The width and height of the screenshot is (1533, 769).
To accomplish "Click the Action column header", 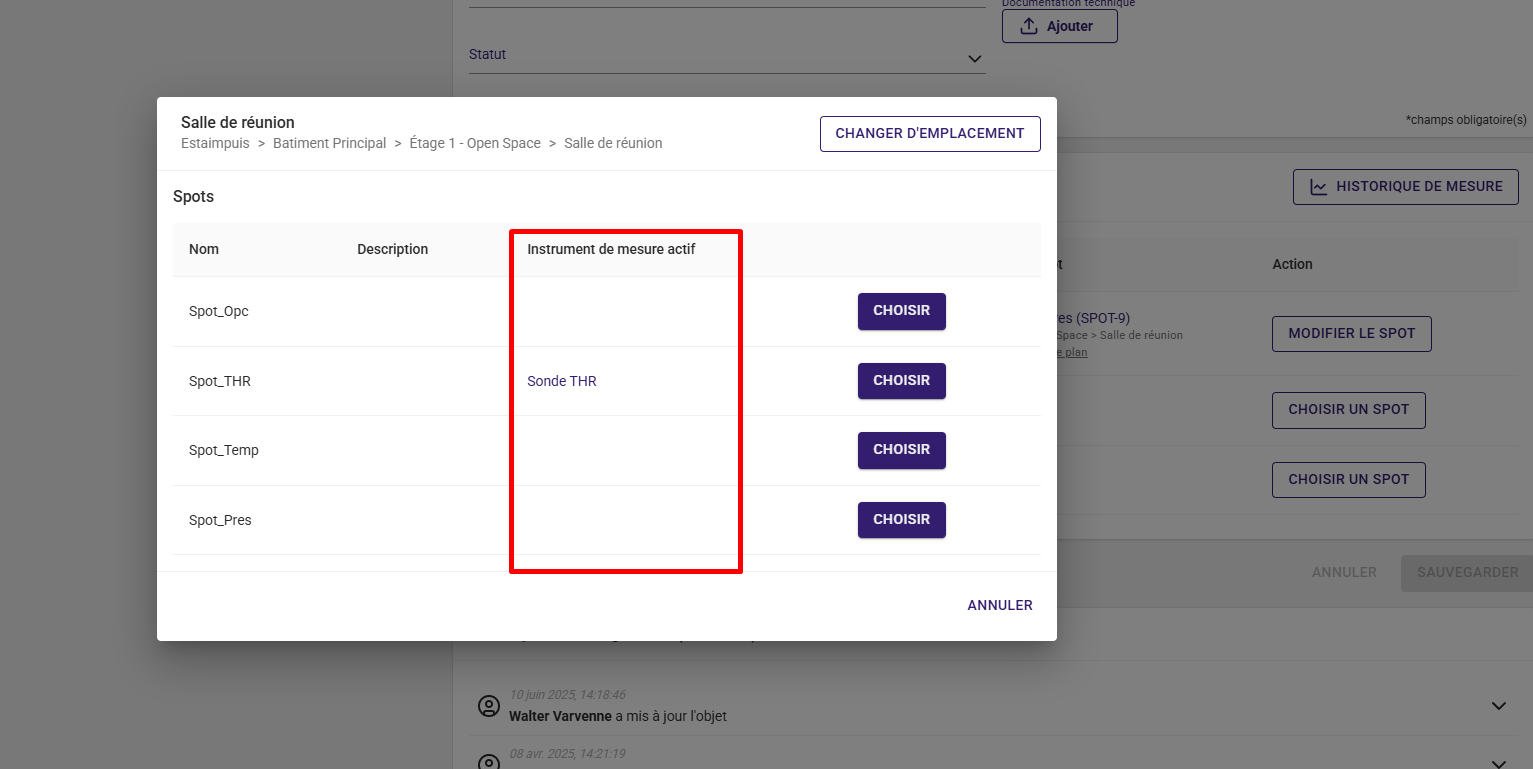I will click(x=1292, y=264).
